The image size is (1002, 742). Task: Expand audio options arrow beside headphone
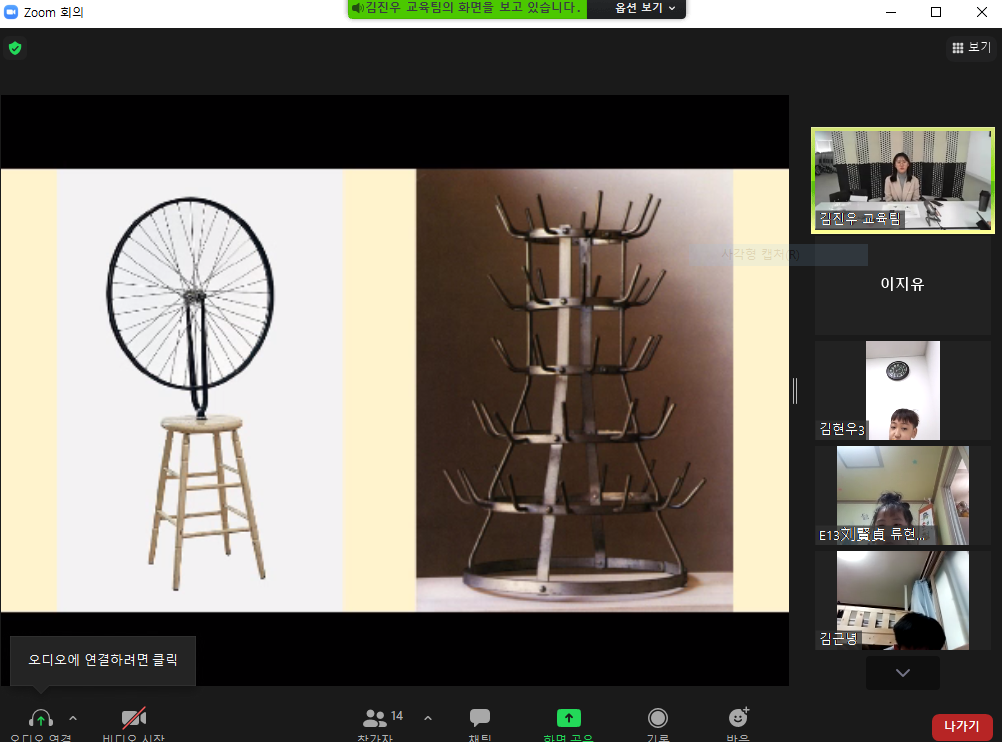tap(73, 718)
